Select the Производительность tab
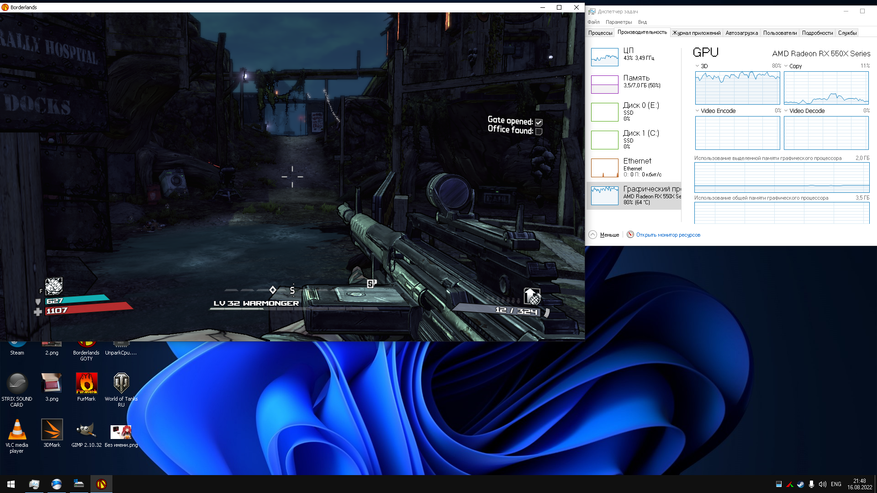This screenshot has width=877, height=493. click(x=642, y=32)
